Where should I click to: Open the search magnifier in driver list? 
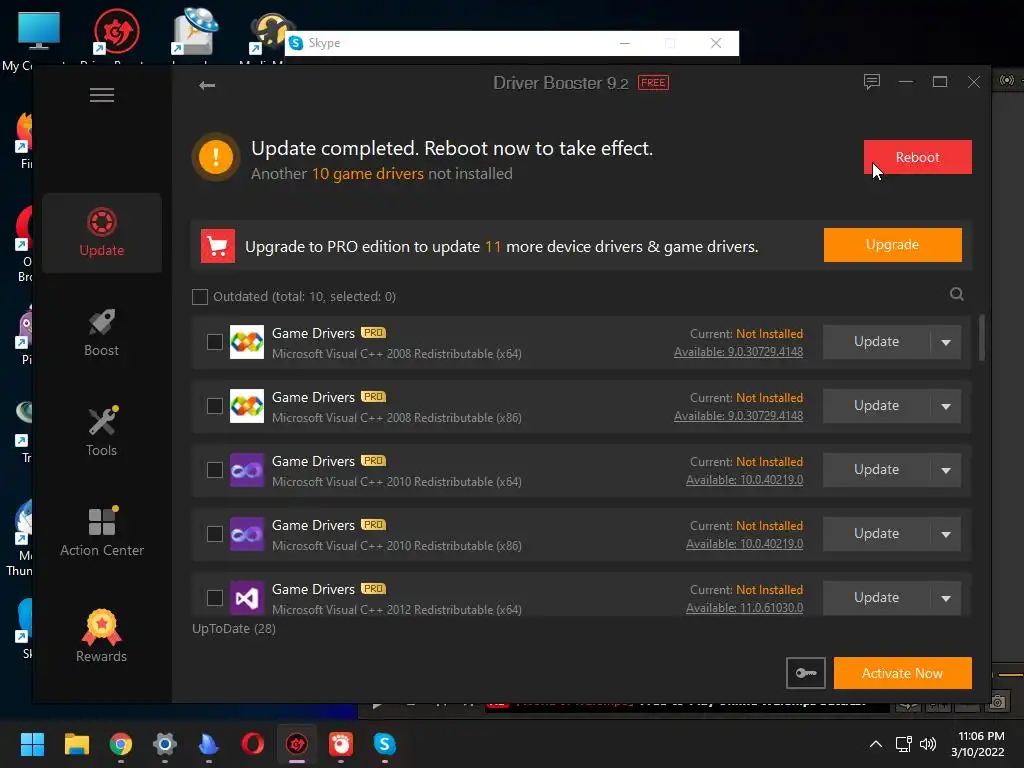(x=957, y=294)
